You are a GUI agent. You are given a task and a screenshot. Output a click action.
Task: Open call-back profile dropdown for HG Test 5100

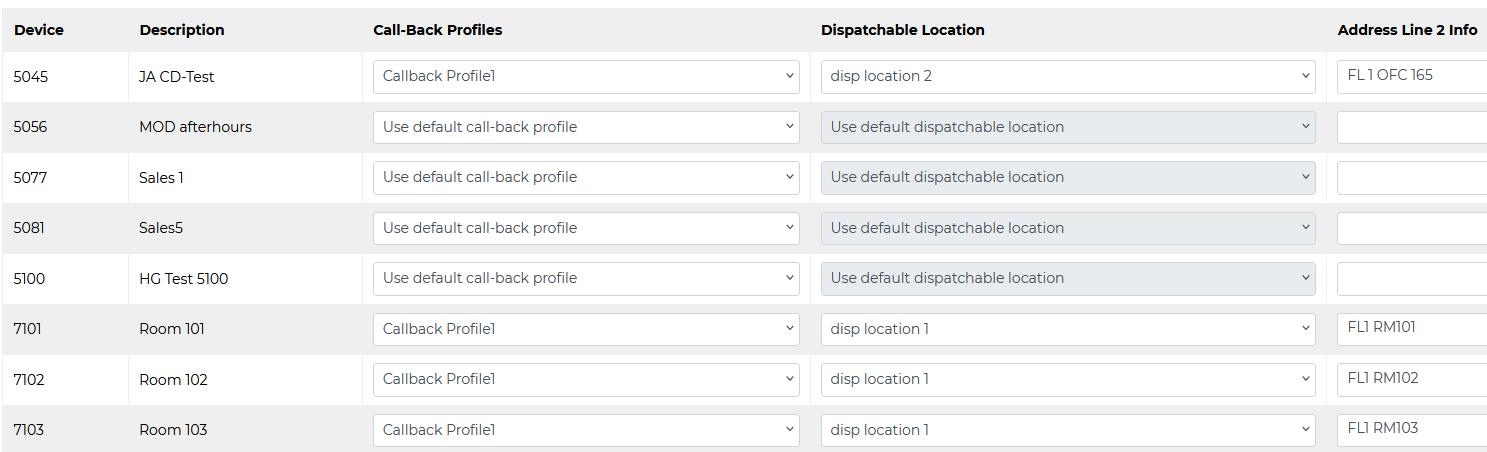(586, 278)
